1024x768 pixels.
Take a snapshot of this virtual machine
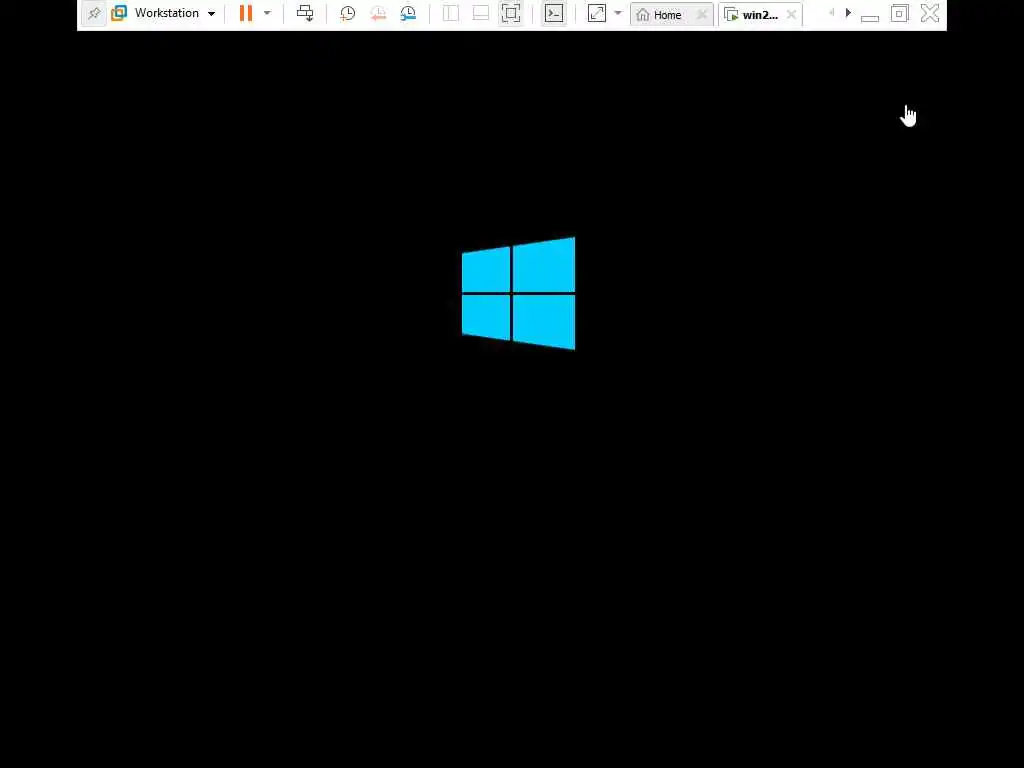click(x=347, y=13)
